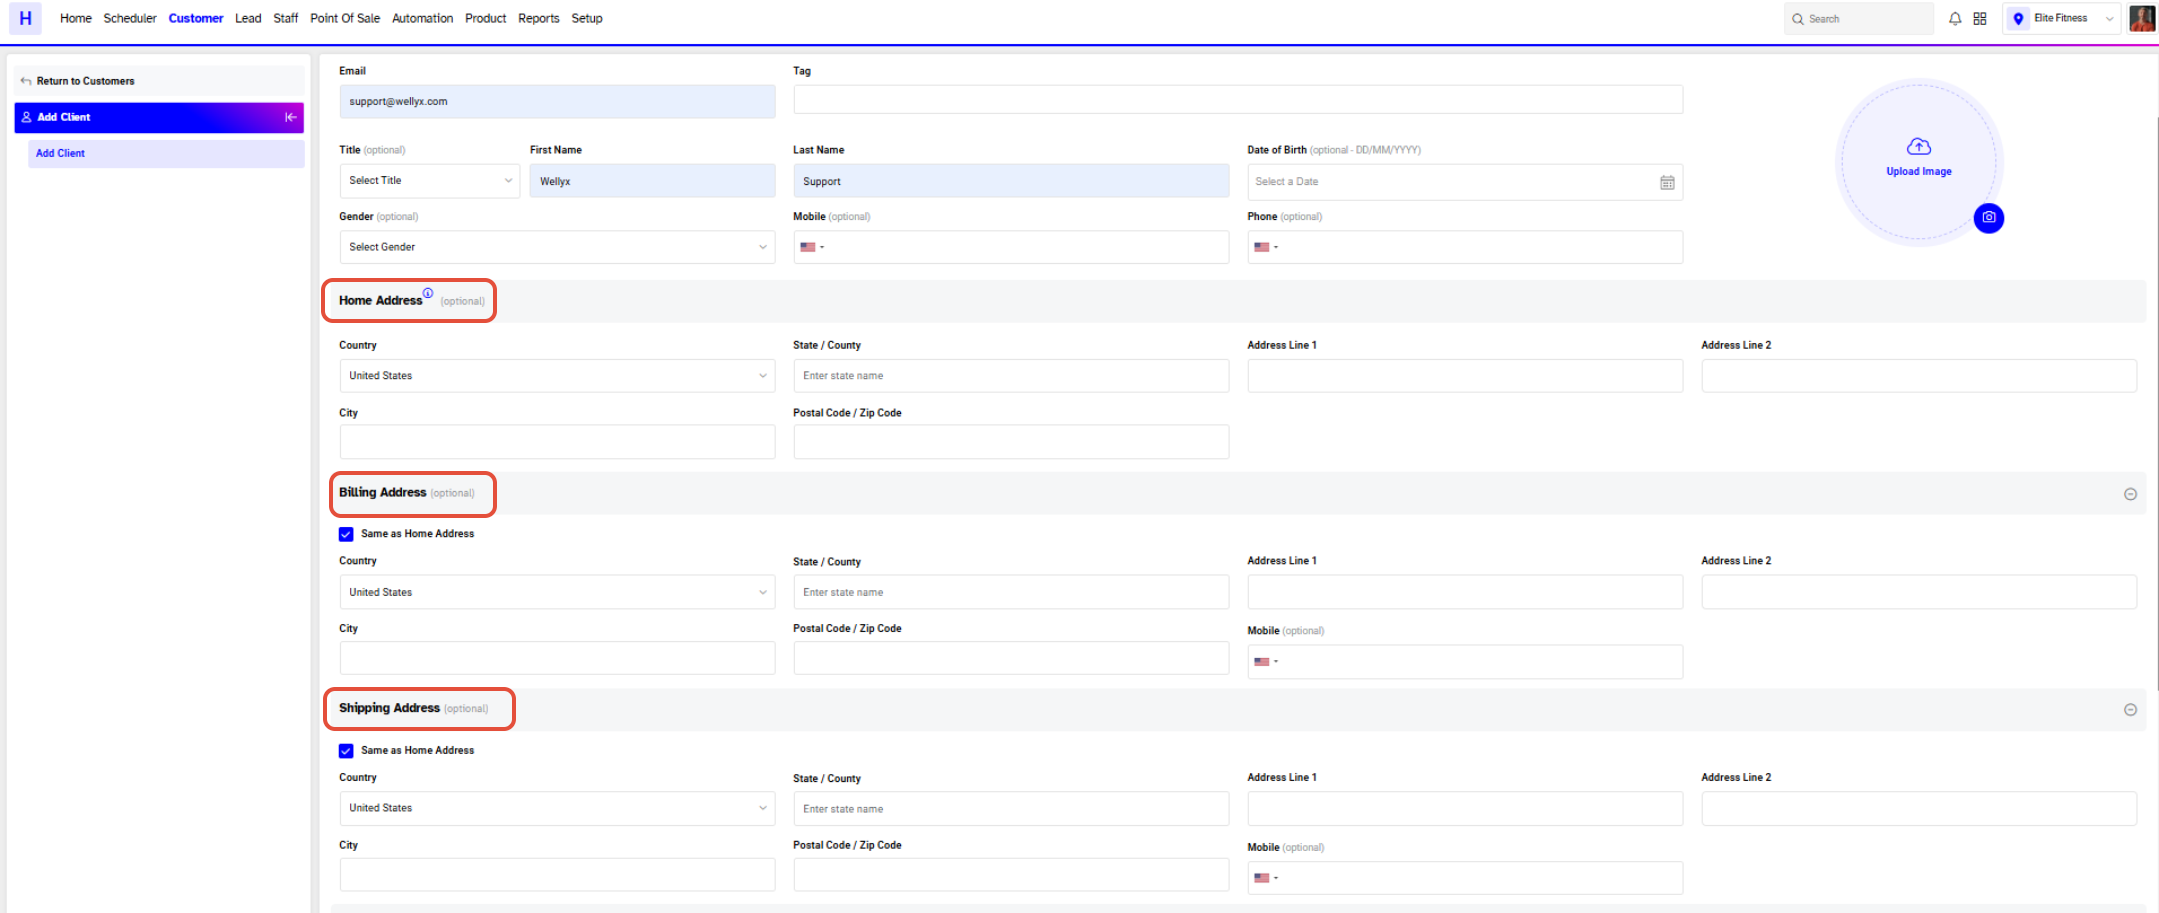Click the Tag input field
The image size is (2159, 913).
point(1238,99)
